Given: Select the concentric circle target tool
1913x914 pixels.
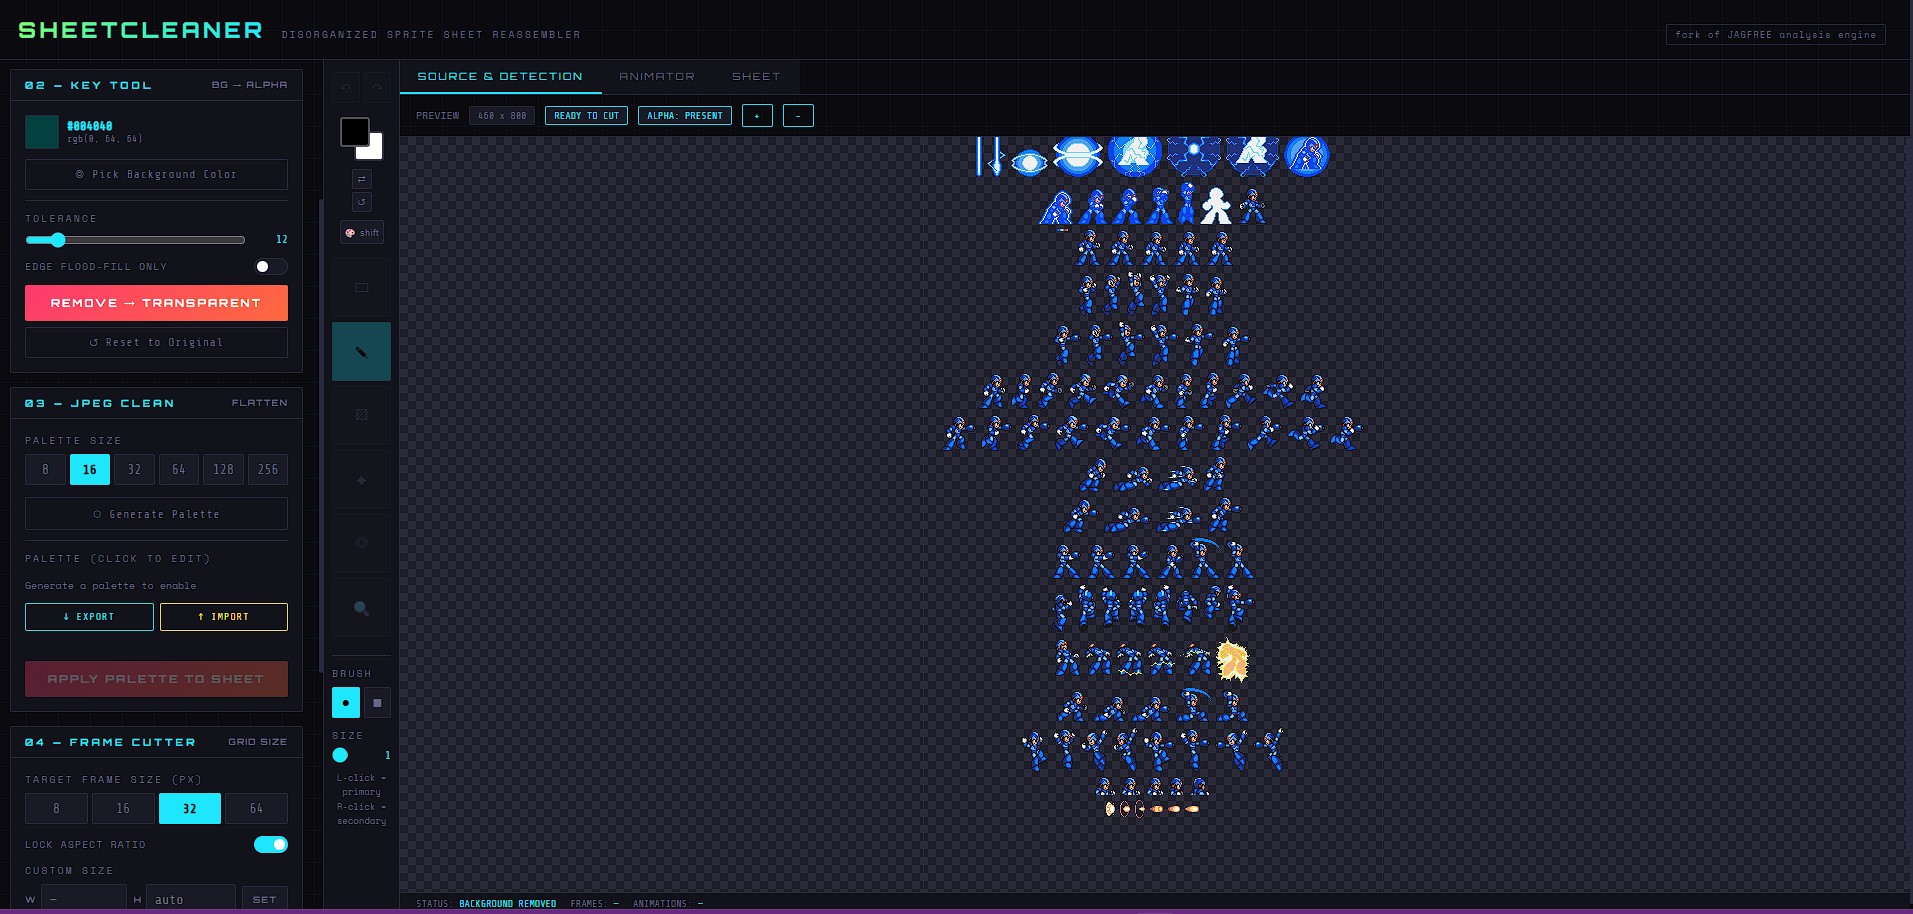Looking at the screenshot, I should coord(361,543).
